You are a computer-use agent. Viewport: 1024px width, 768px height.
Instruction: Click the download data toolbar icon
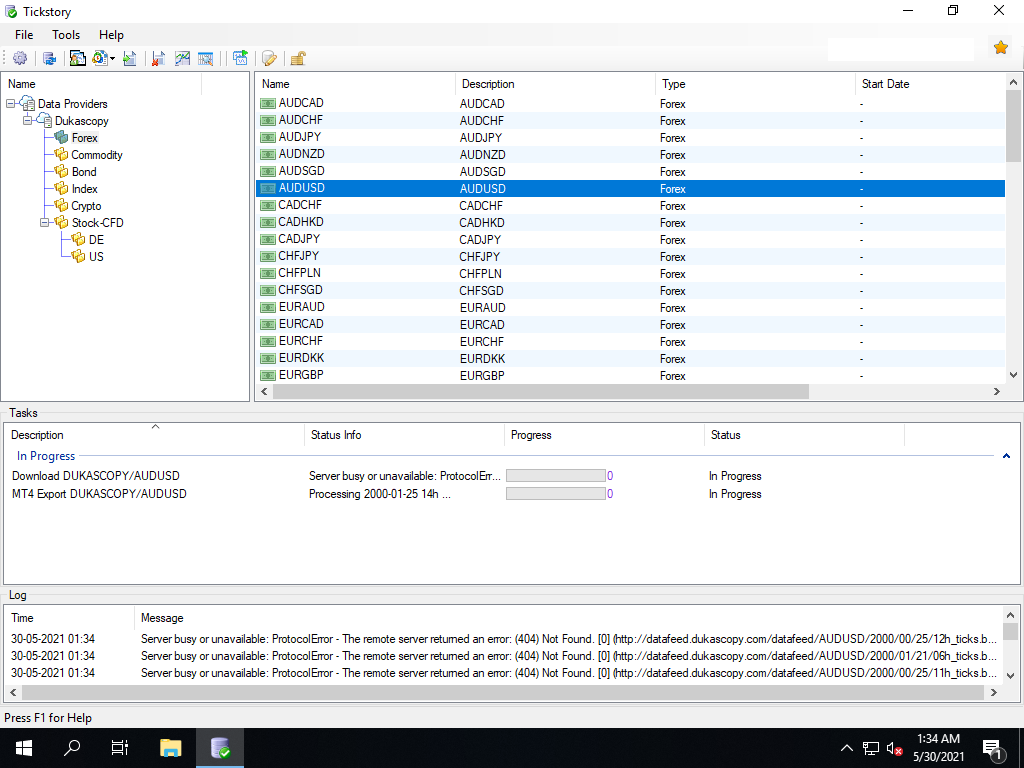tap(129, 58)
